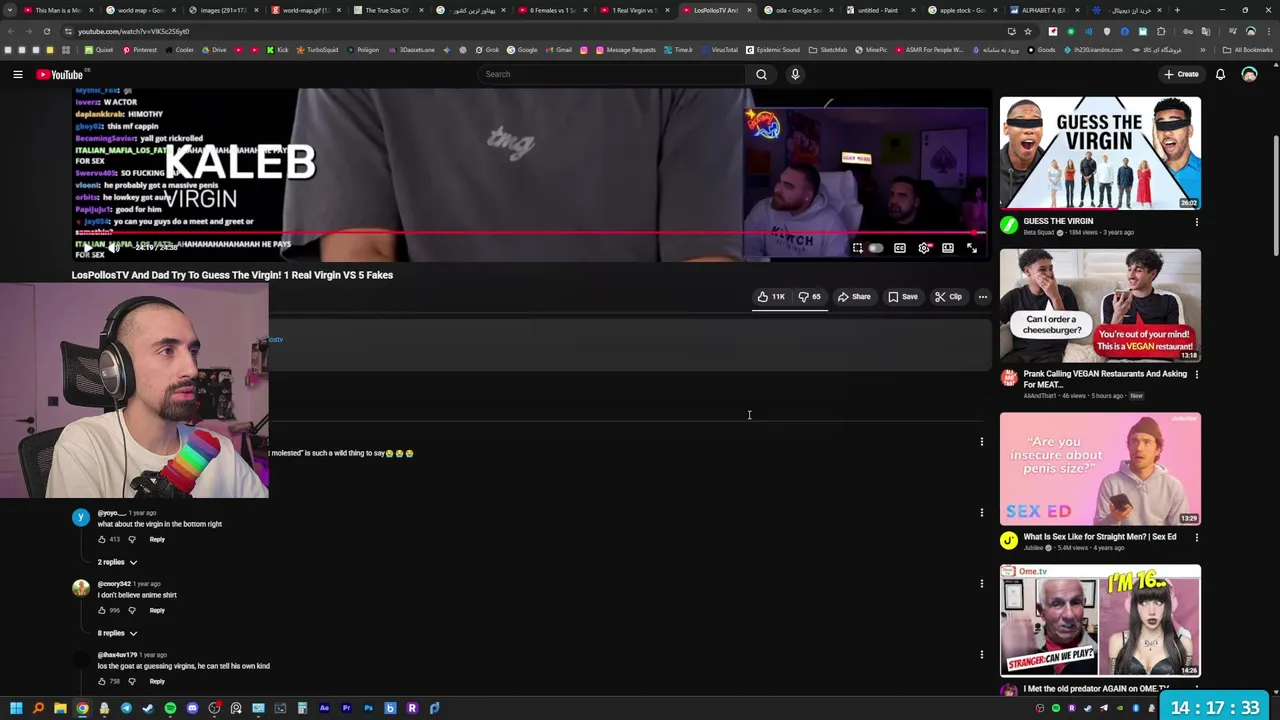The height and width of the screenshot is (720, 1280).
Task: Open options for 'los the goat' comment
Action: pyautogui.click(x=982, y=655)
